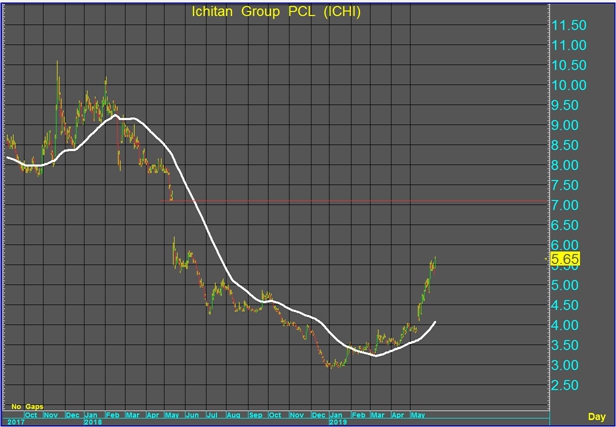
Task: Click the No Gaps label
Action: (27, 407)
